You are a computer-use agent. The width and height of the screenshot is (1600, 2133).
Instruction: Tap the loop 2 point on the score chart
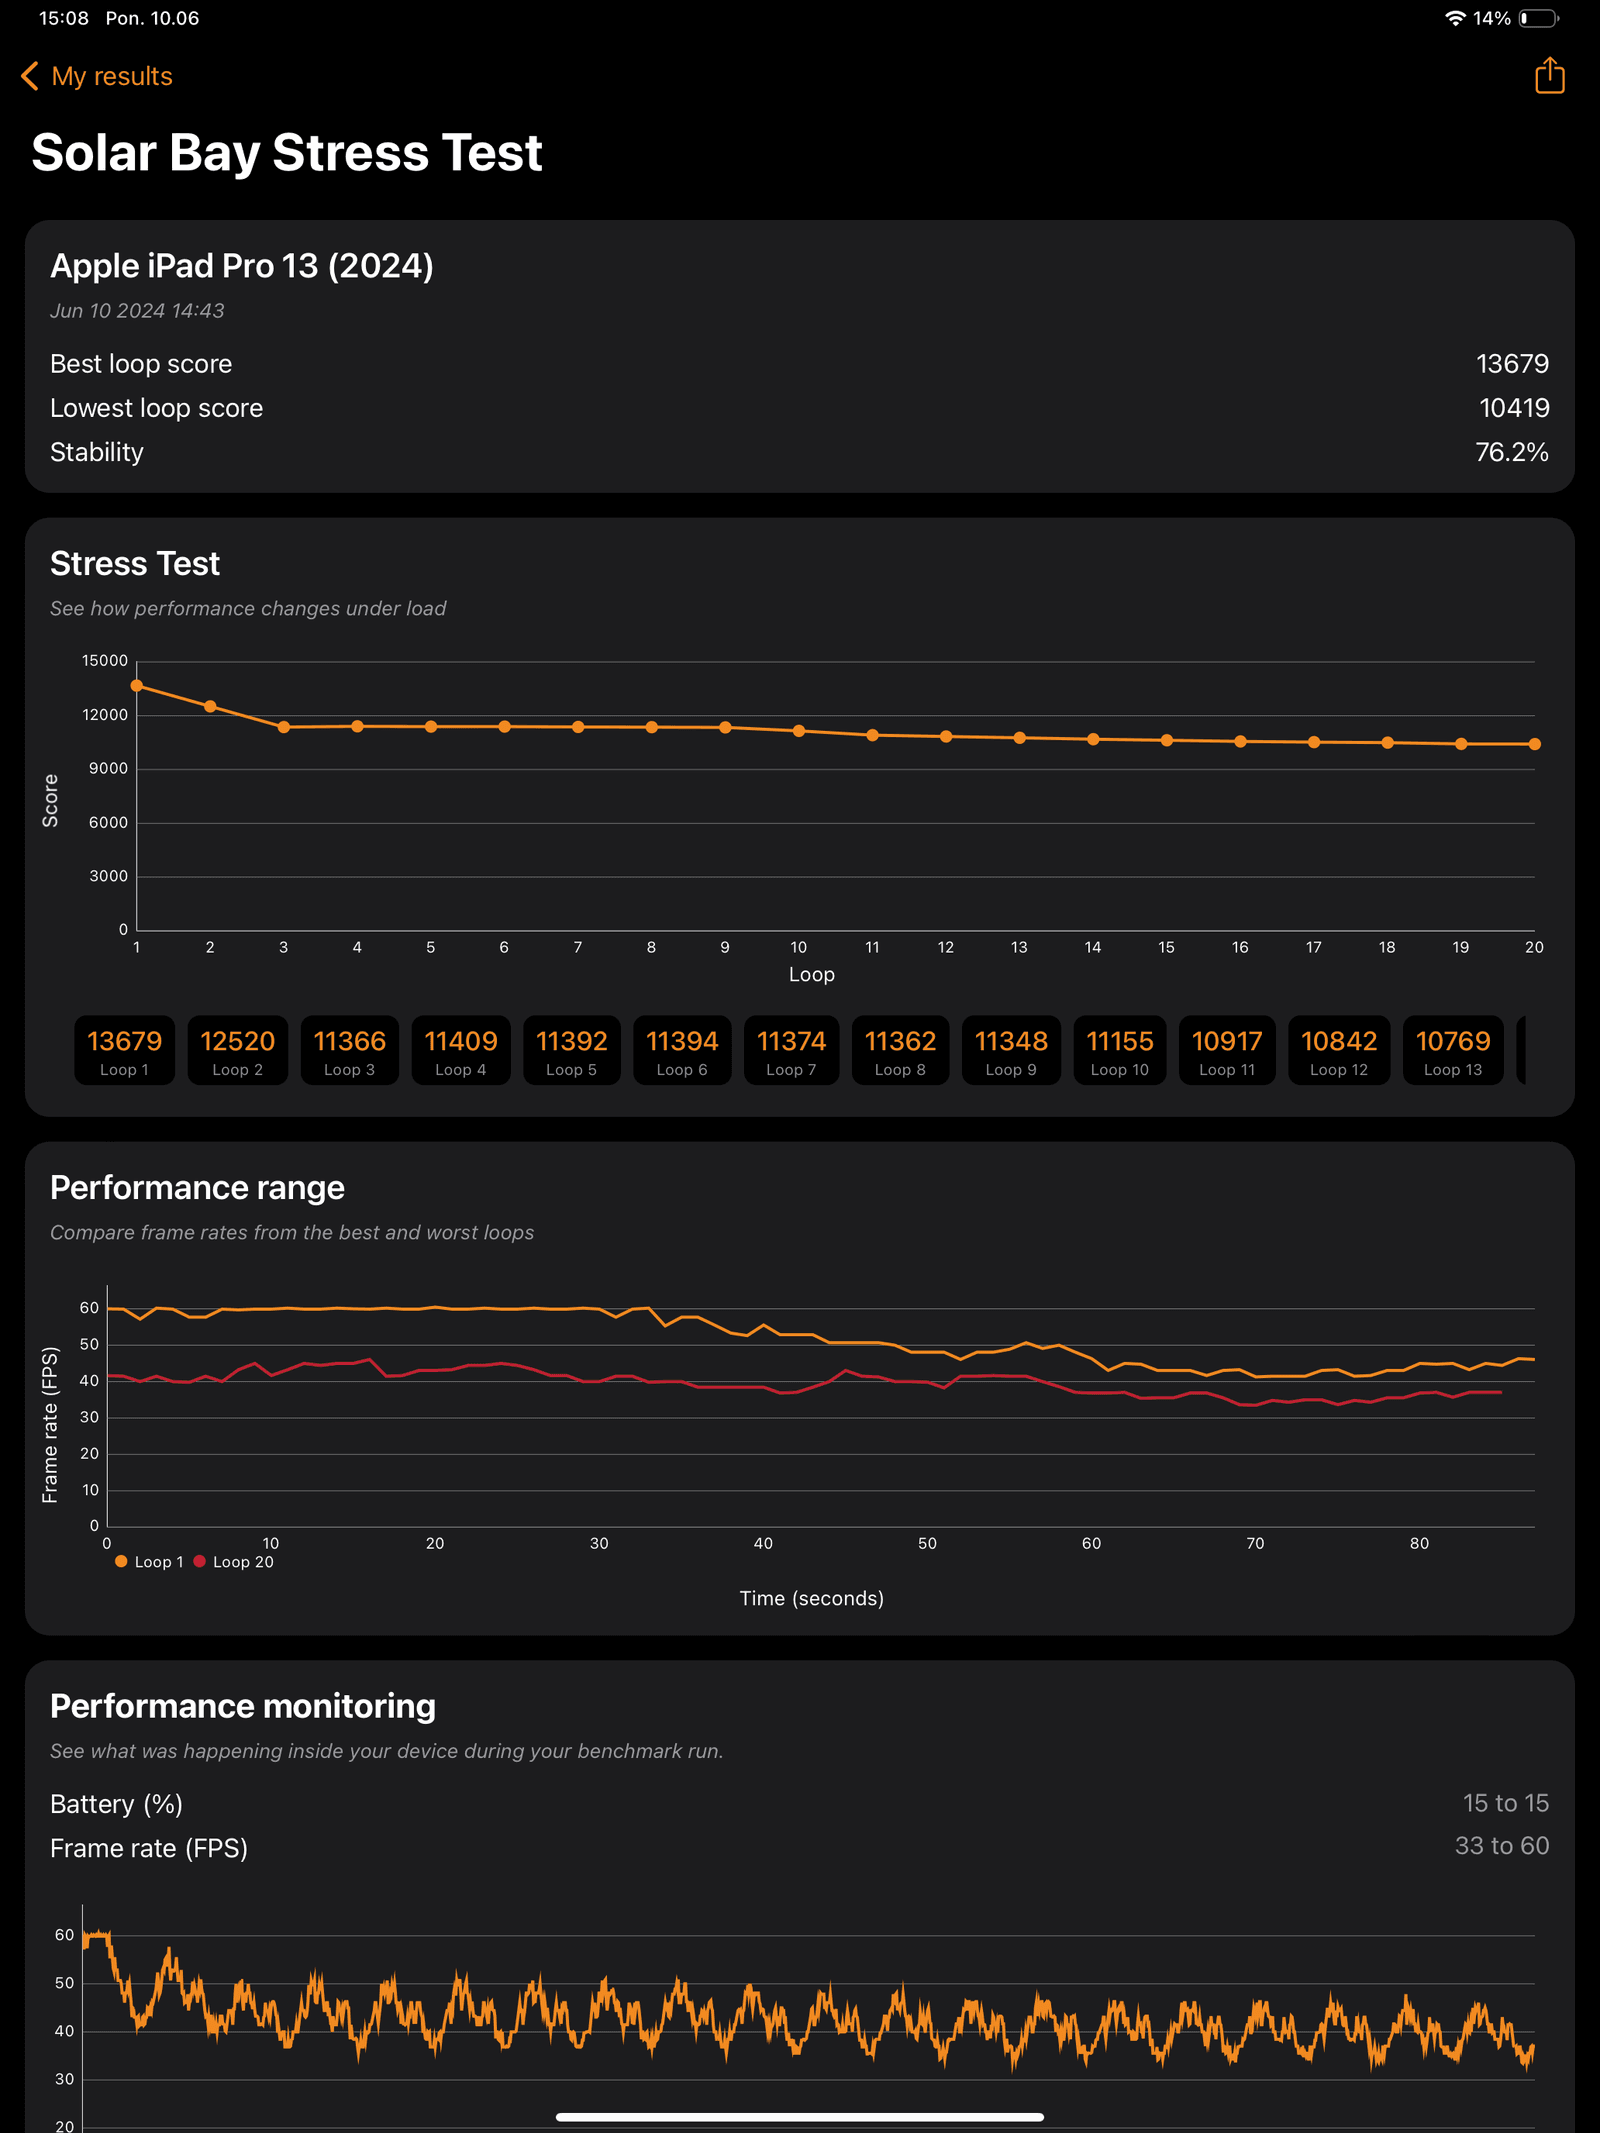tap(210, 706)
